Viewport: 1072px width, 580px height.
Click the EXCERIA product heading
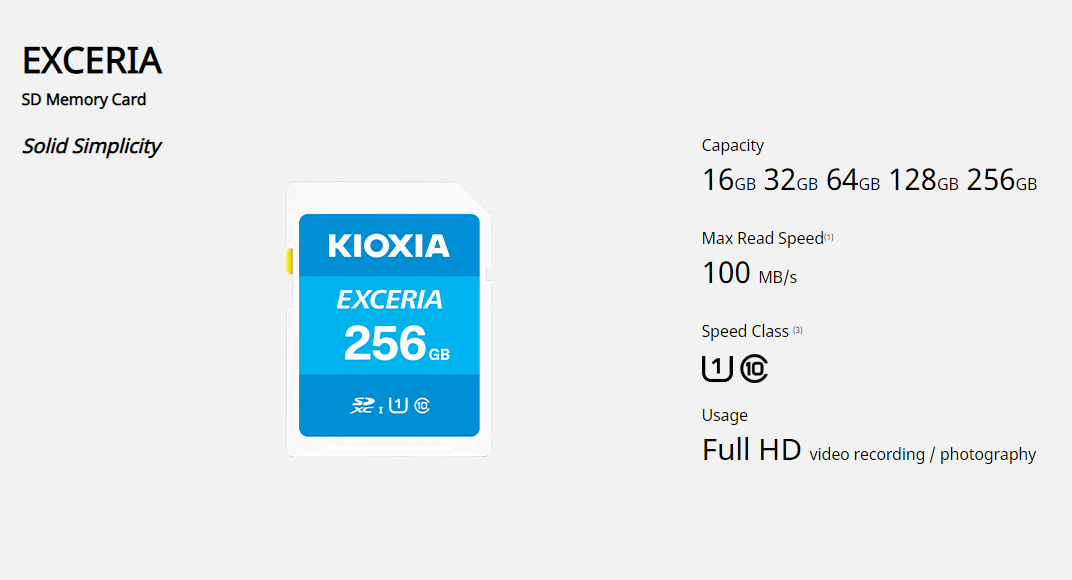click(x=92, y=60)
